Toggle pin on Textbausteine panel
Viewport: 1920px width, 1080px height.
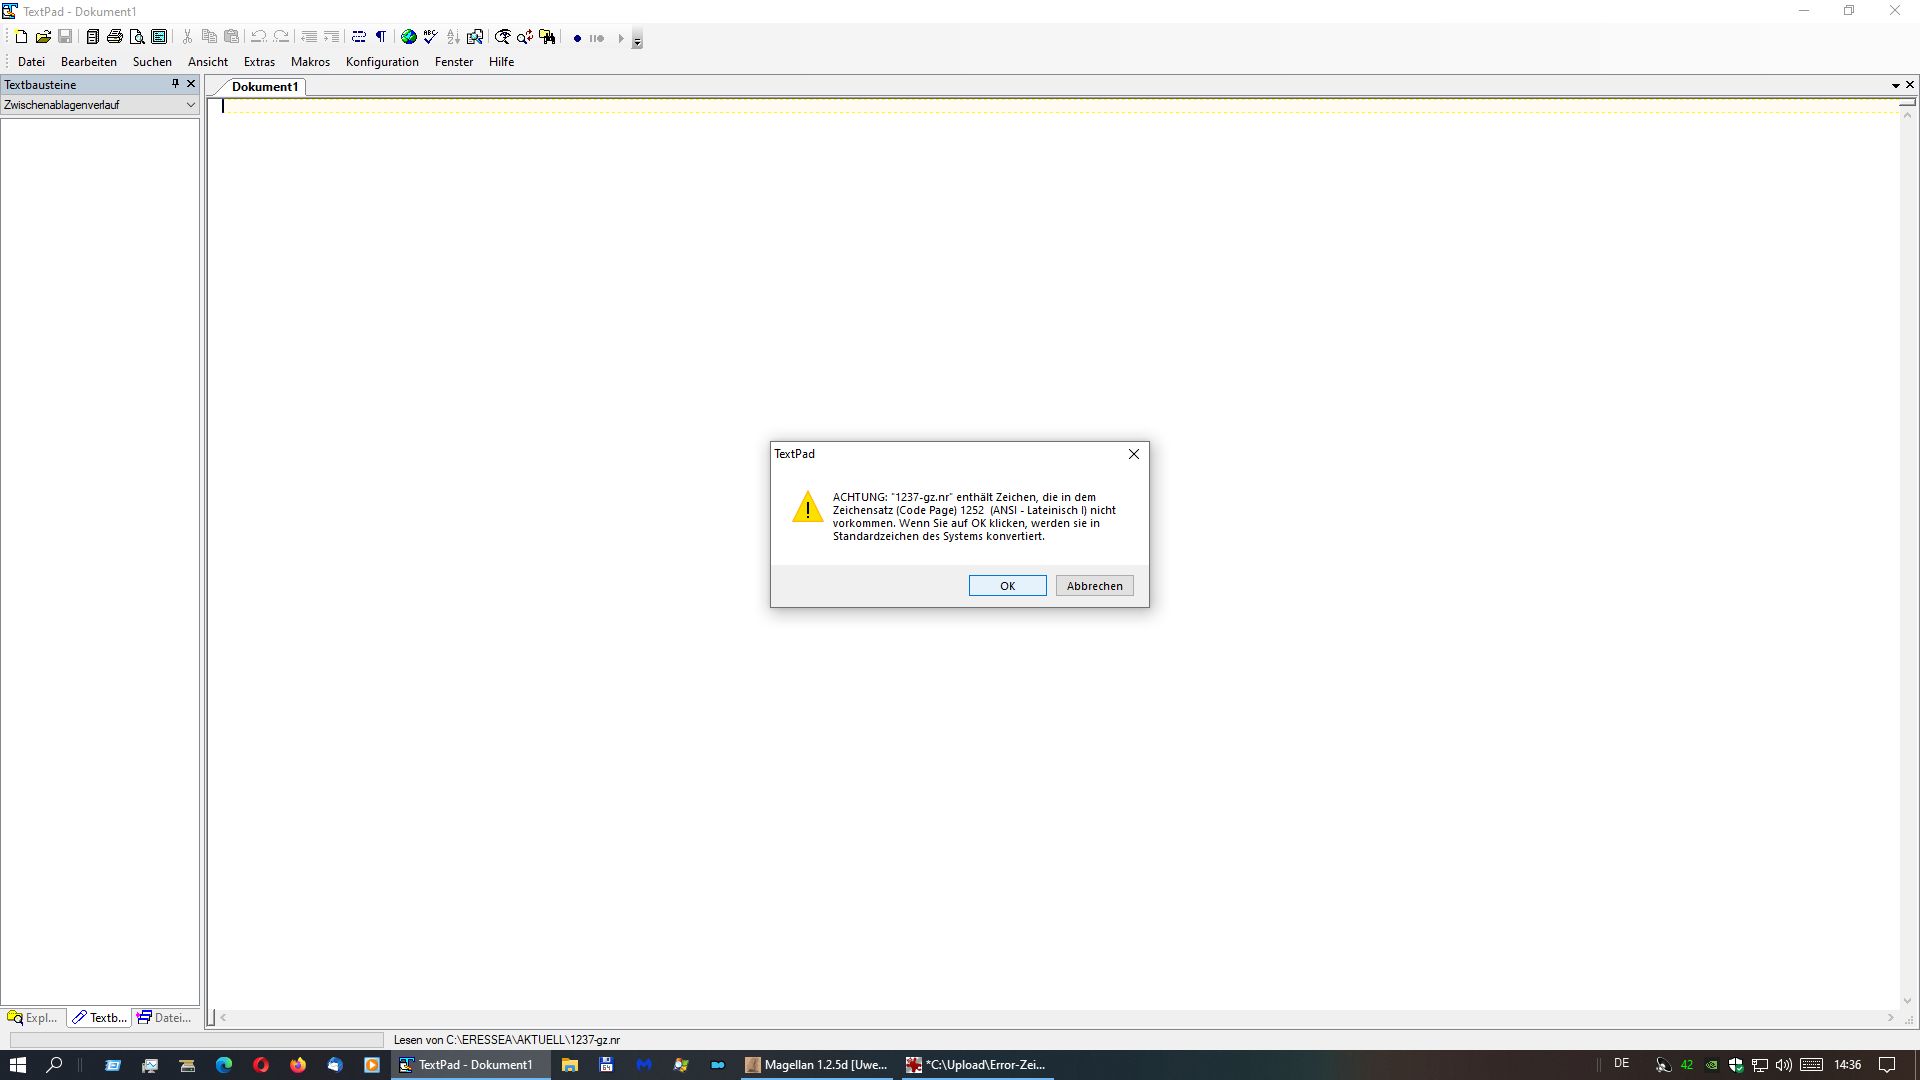point(175,84)
